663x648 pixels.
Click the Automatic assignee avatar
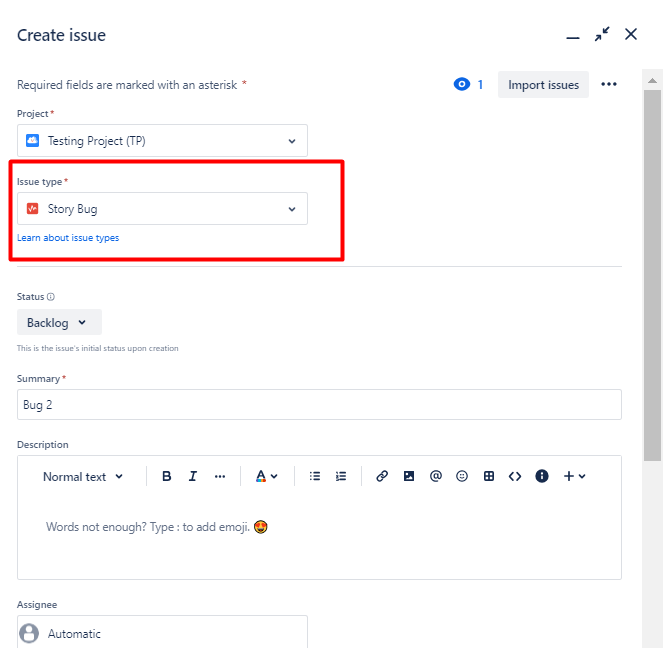[x=29, y=633]
